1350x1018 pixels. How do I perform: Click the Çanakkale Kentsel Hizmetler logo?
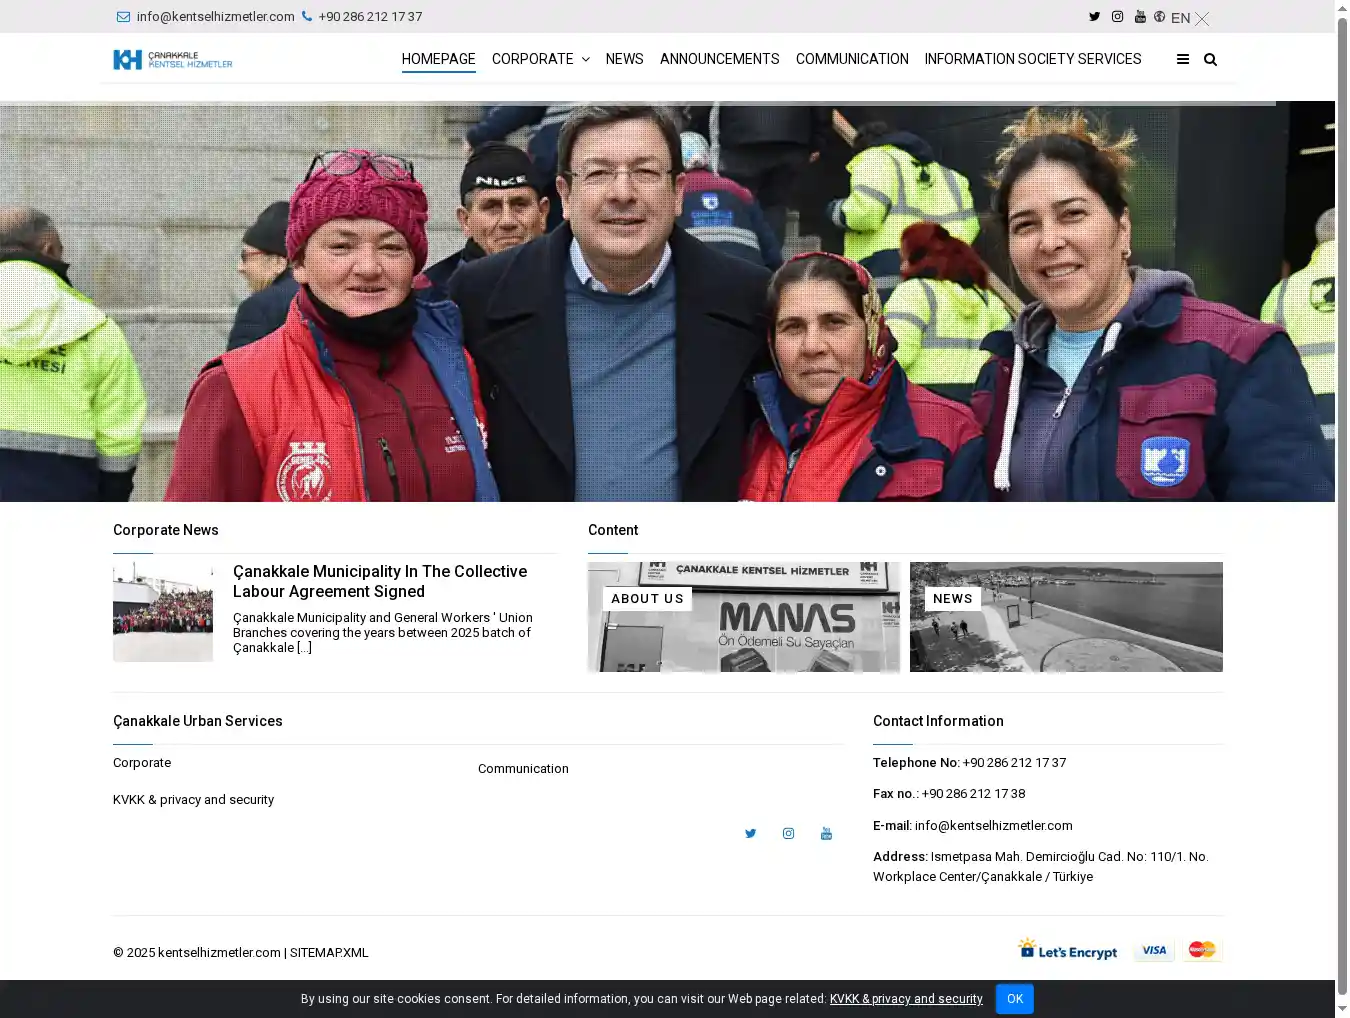pyautogui.click(x=173, y=60)
